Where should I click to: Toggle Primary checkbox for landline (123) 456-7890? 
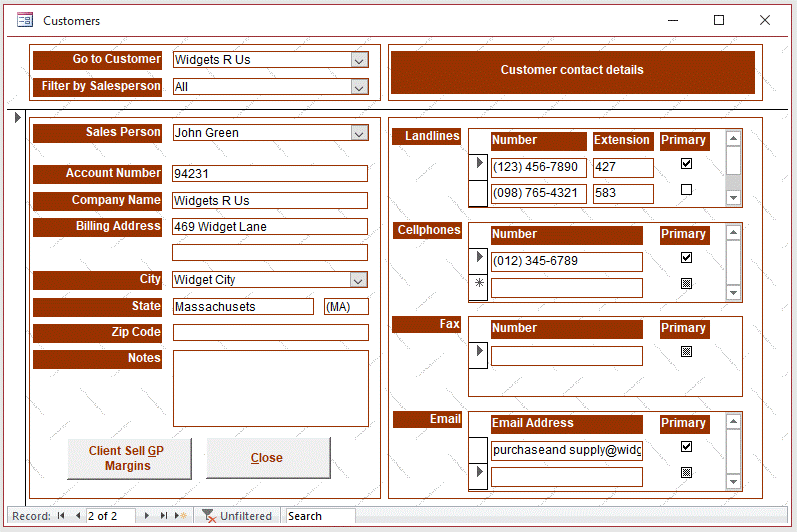click(686, 164)
